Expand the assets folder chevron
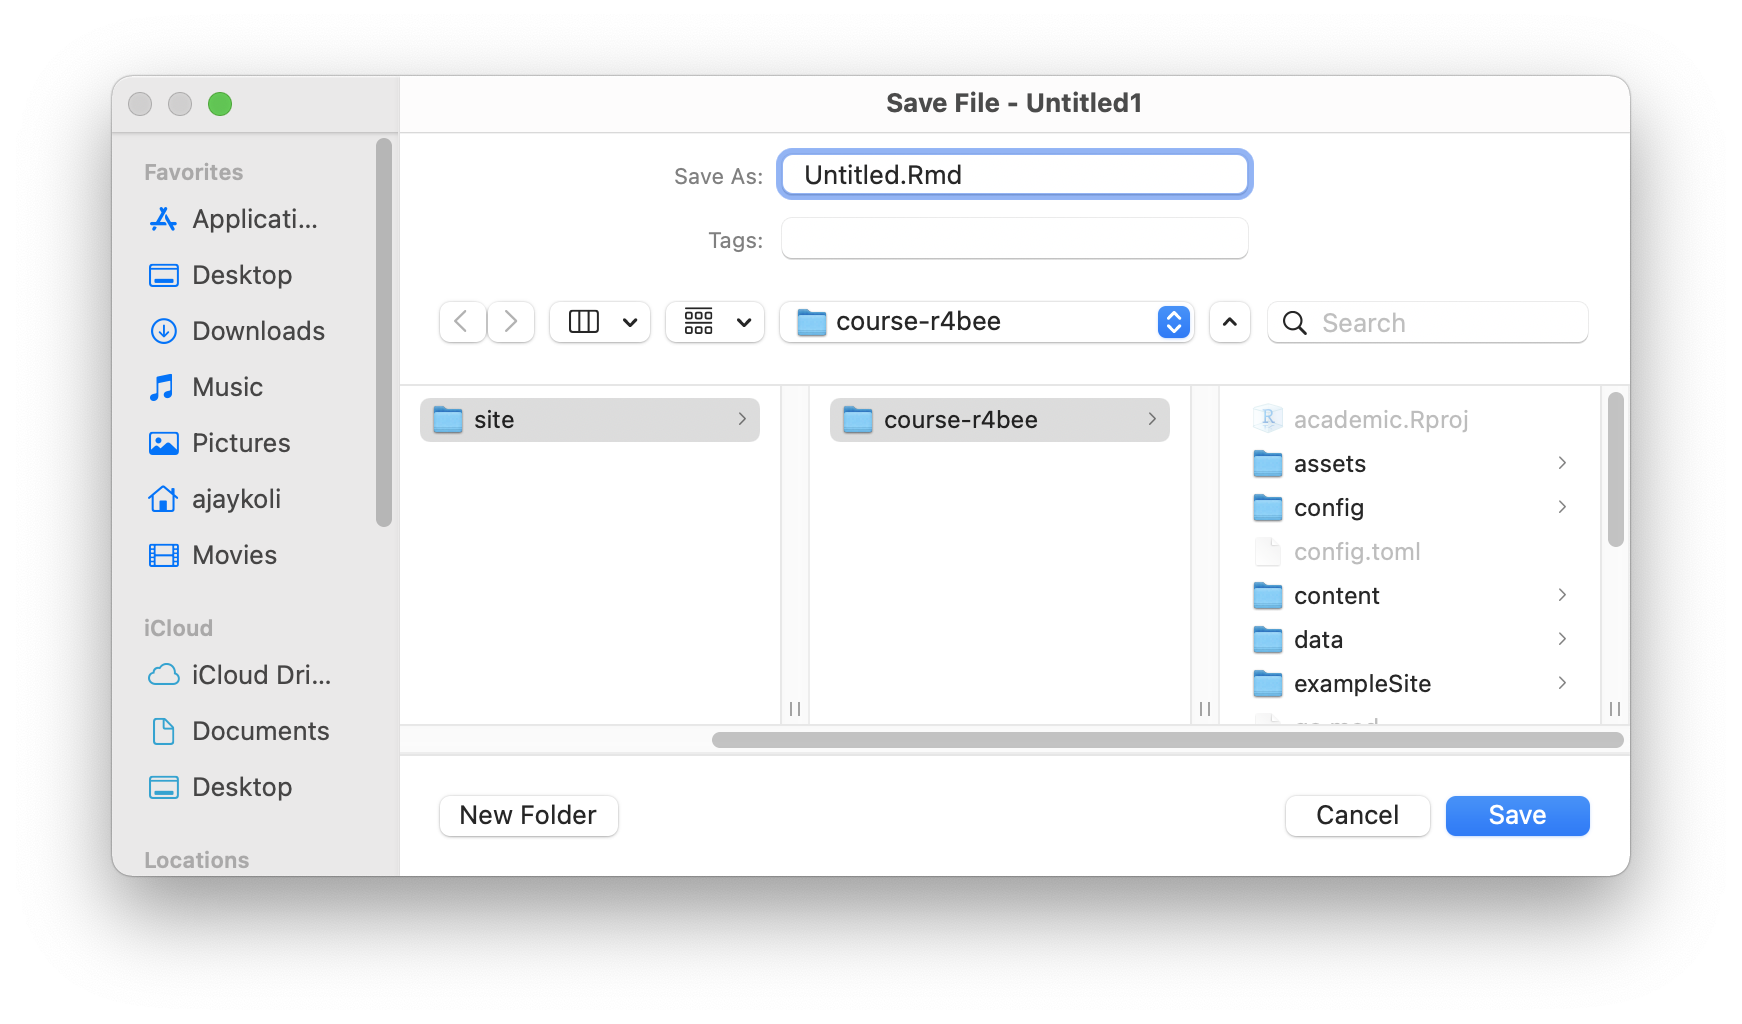The image size is (1742, 1024). pyautogui.click(x=1562, y=463)
